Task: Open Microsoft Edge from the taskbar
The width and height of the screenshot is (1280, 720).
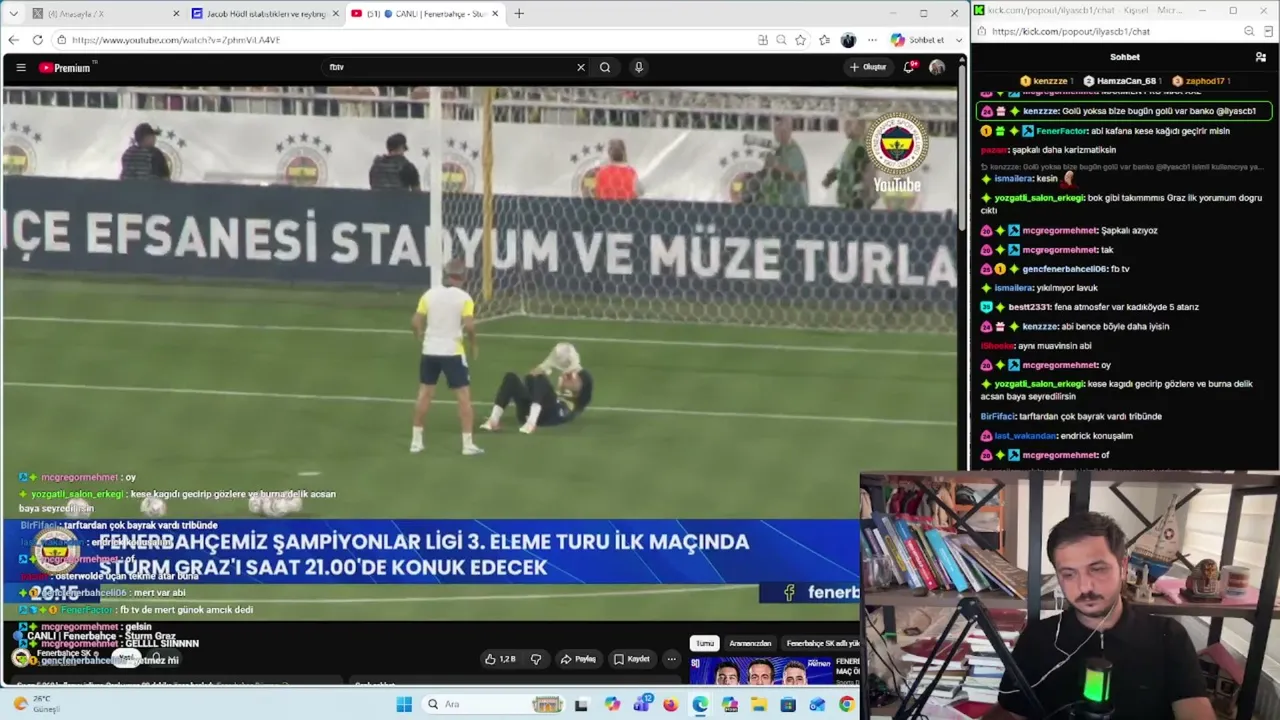Action: point(700,704)
